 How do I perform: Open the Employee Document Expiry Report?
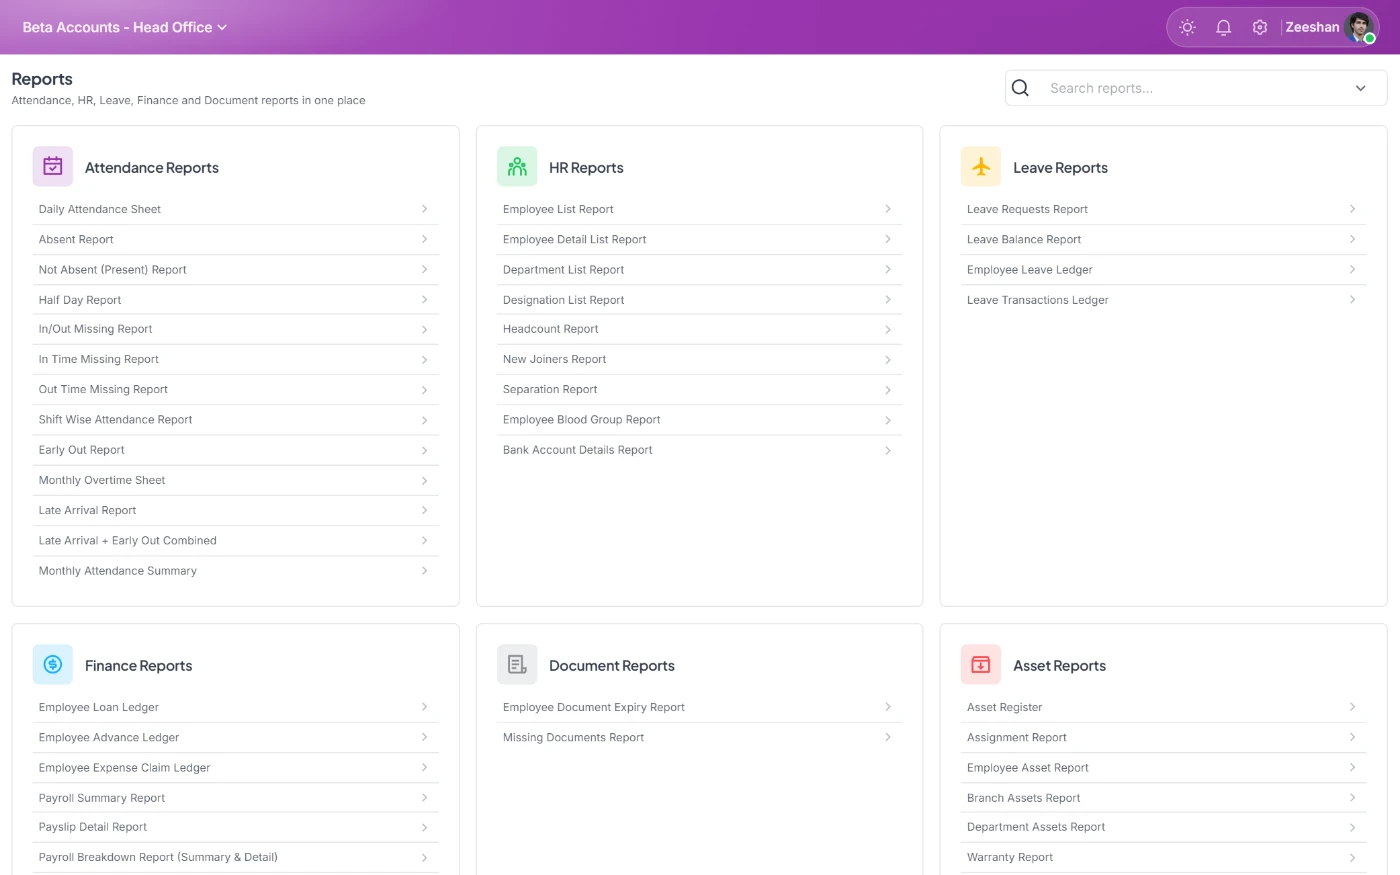tap(699, 707)
